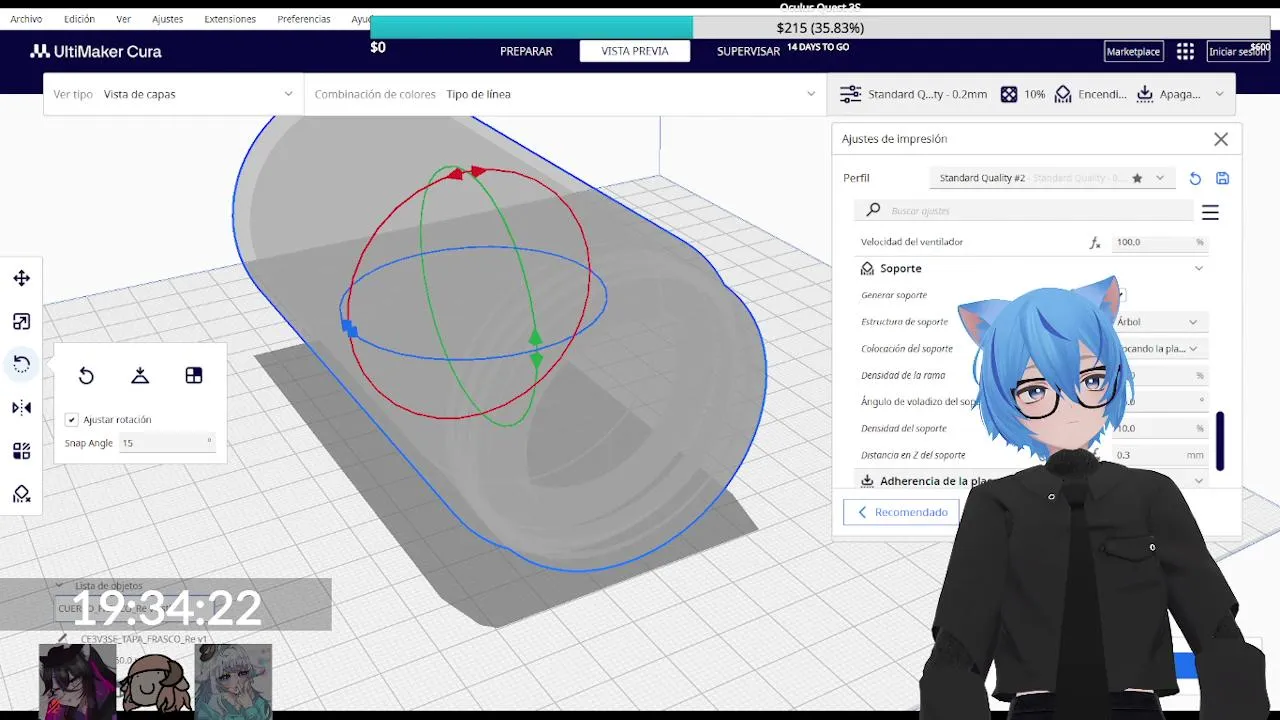Close the Ajustes de impresión panel

[1221, 139]
